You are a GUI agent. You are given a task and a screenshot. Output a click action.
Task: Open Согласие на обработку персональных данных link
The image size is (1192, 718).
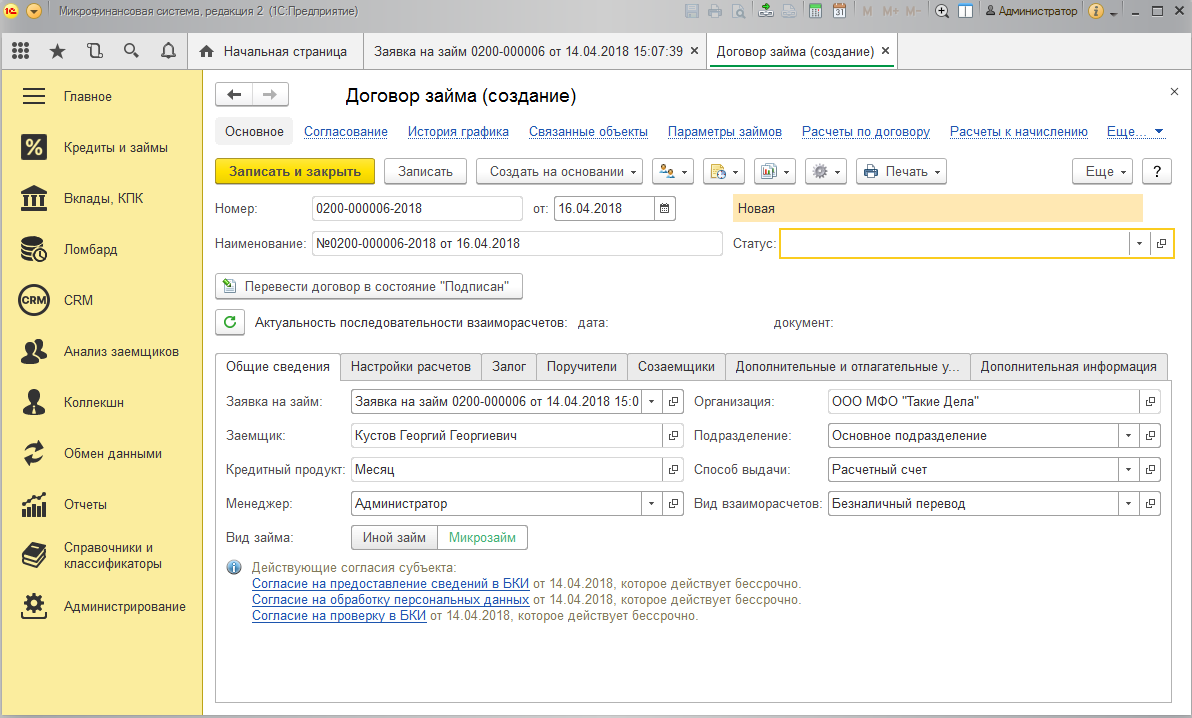pyautogui.click(x=390, y=600)
